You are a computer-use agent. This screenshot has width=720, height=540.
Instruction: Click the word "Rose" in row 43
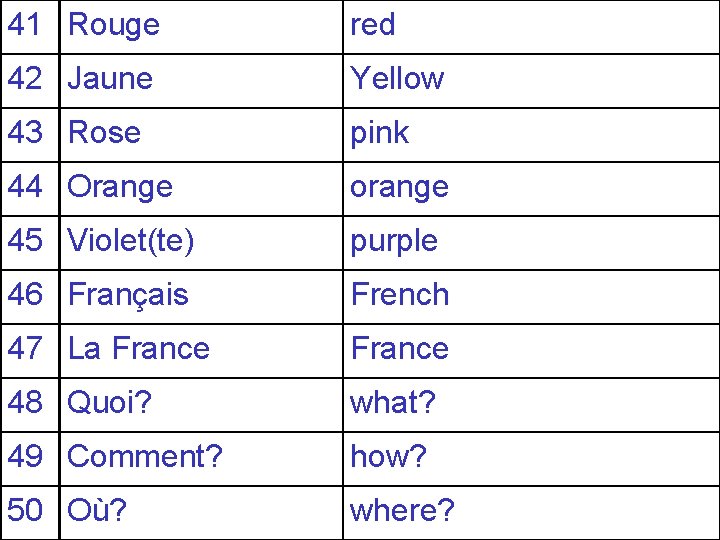pos(104,133)
